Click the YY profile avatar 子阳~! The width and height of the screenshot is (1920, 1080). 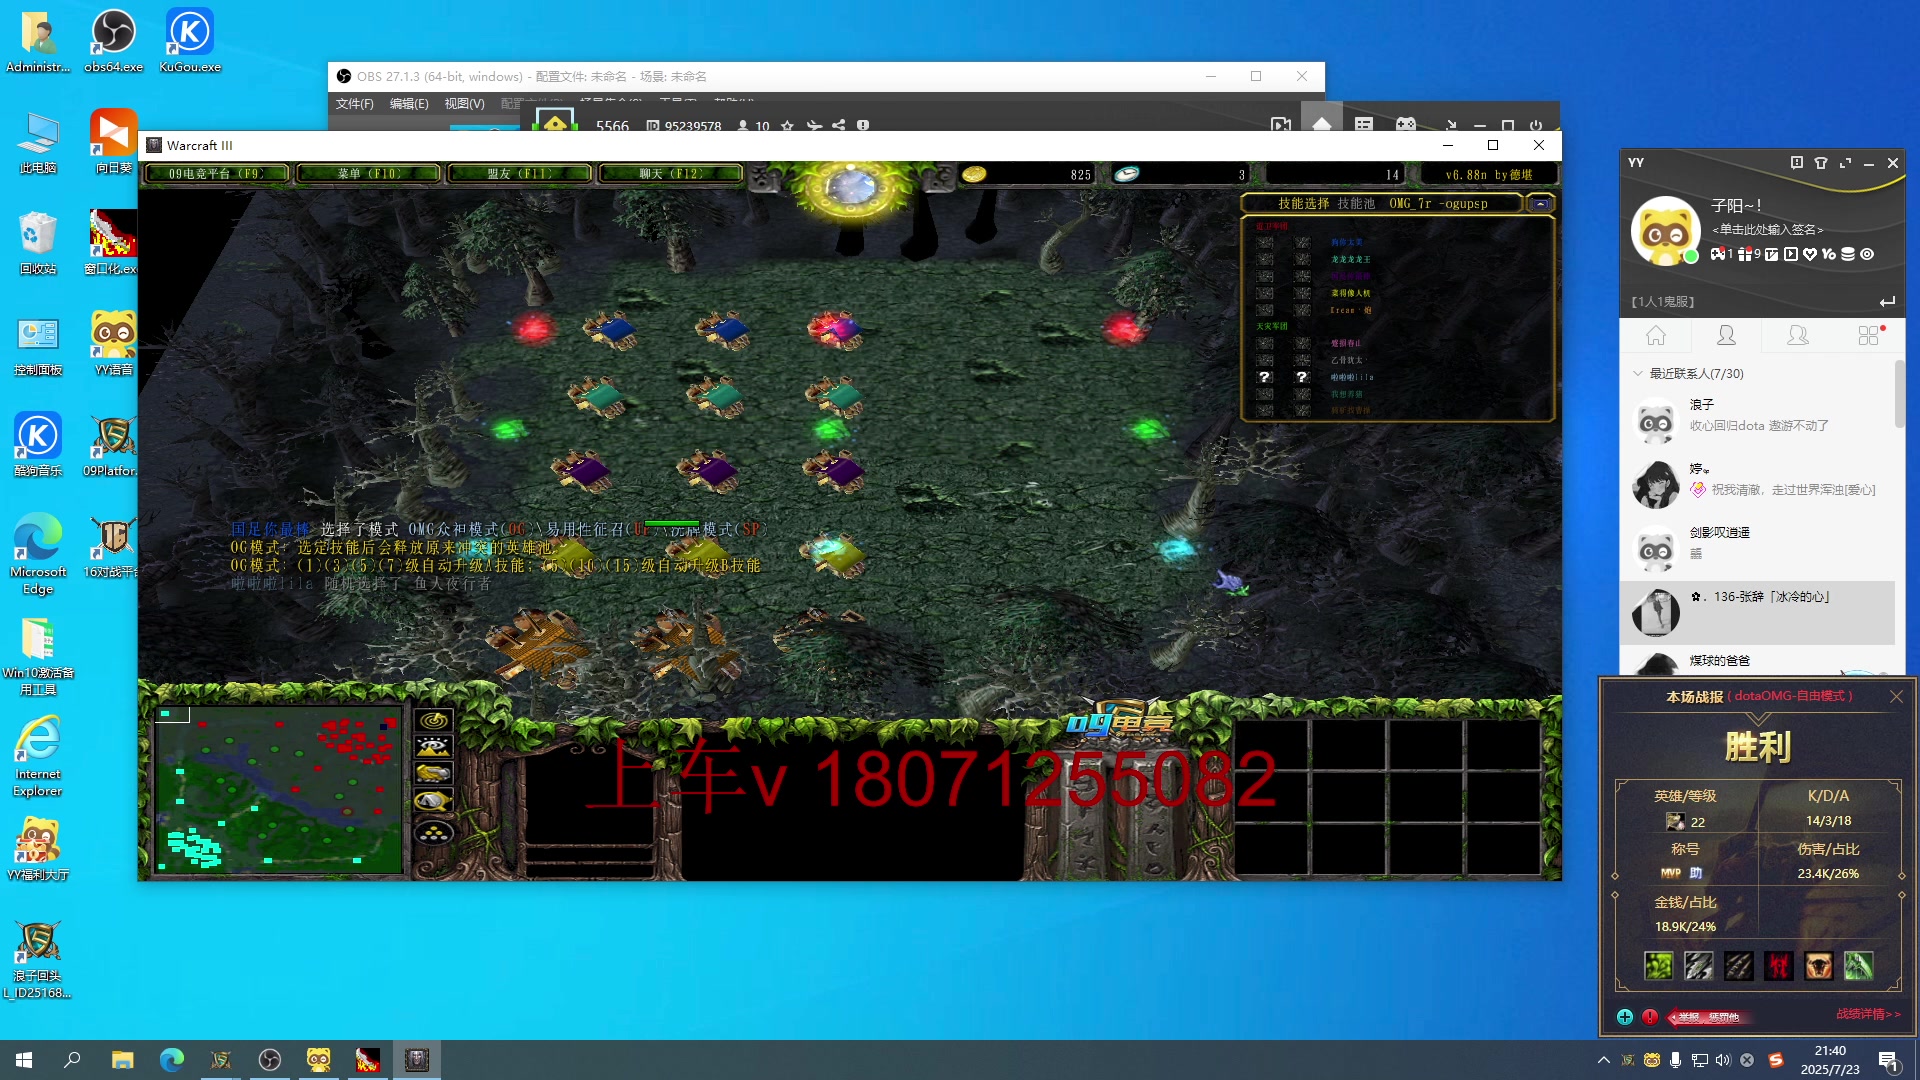[x=1665, y=231]
